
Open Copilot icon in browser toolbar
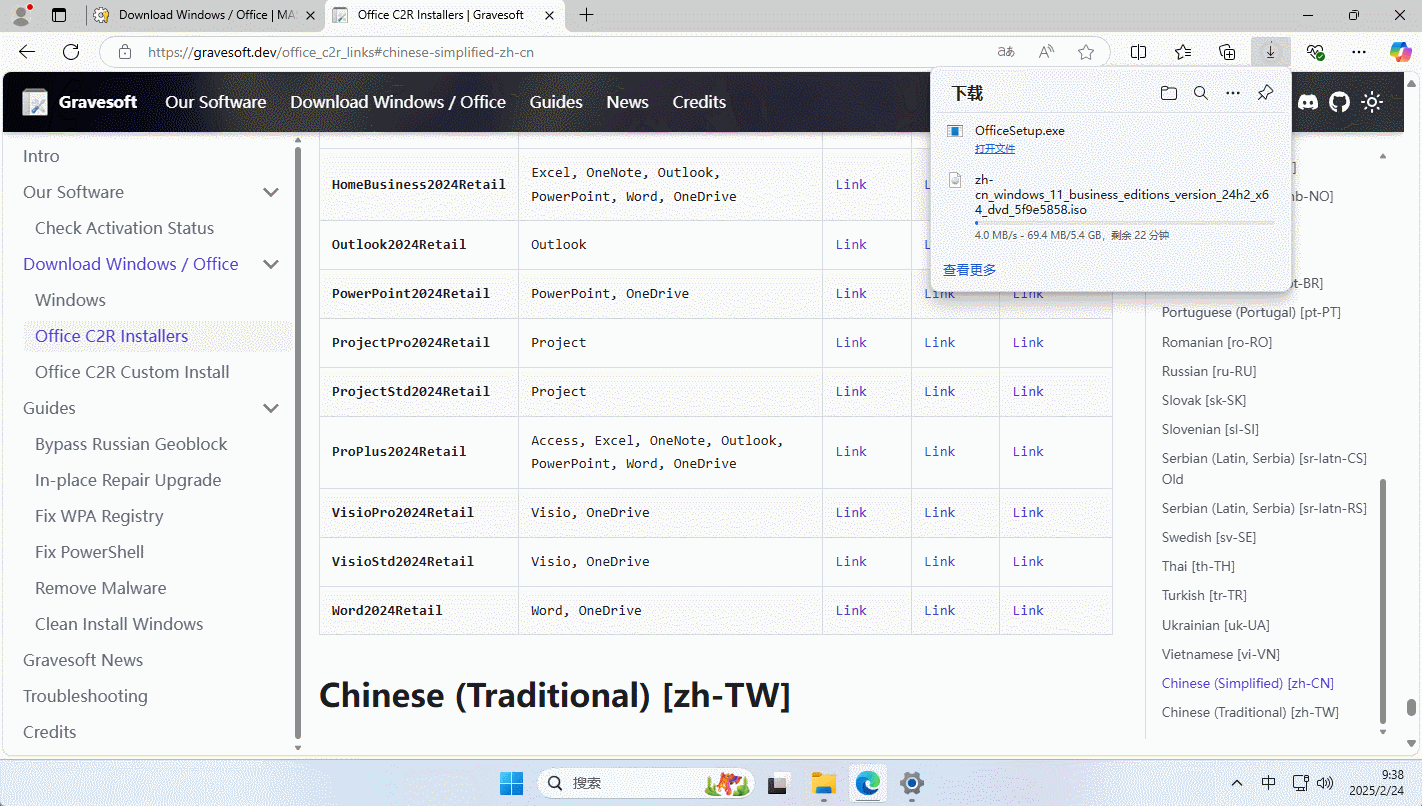click(x=1400, y=52)
